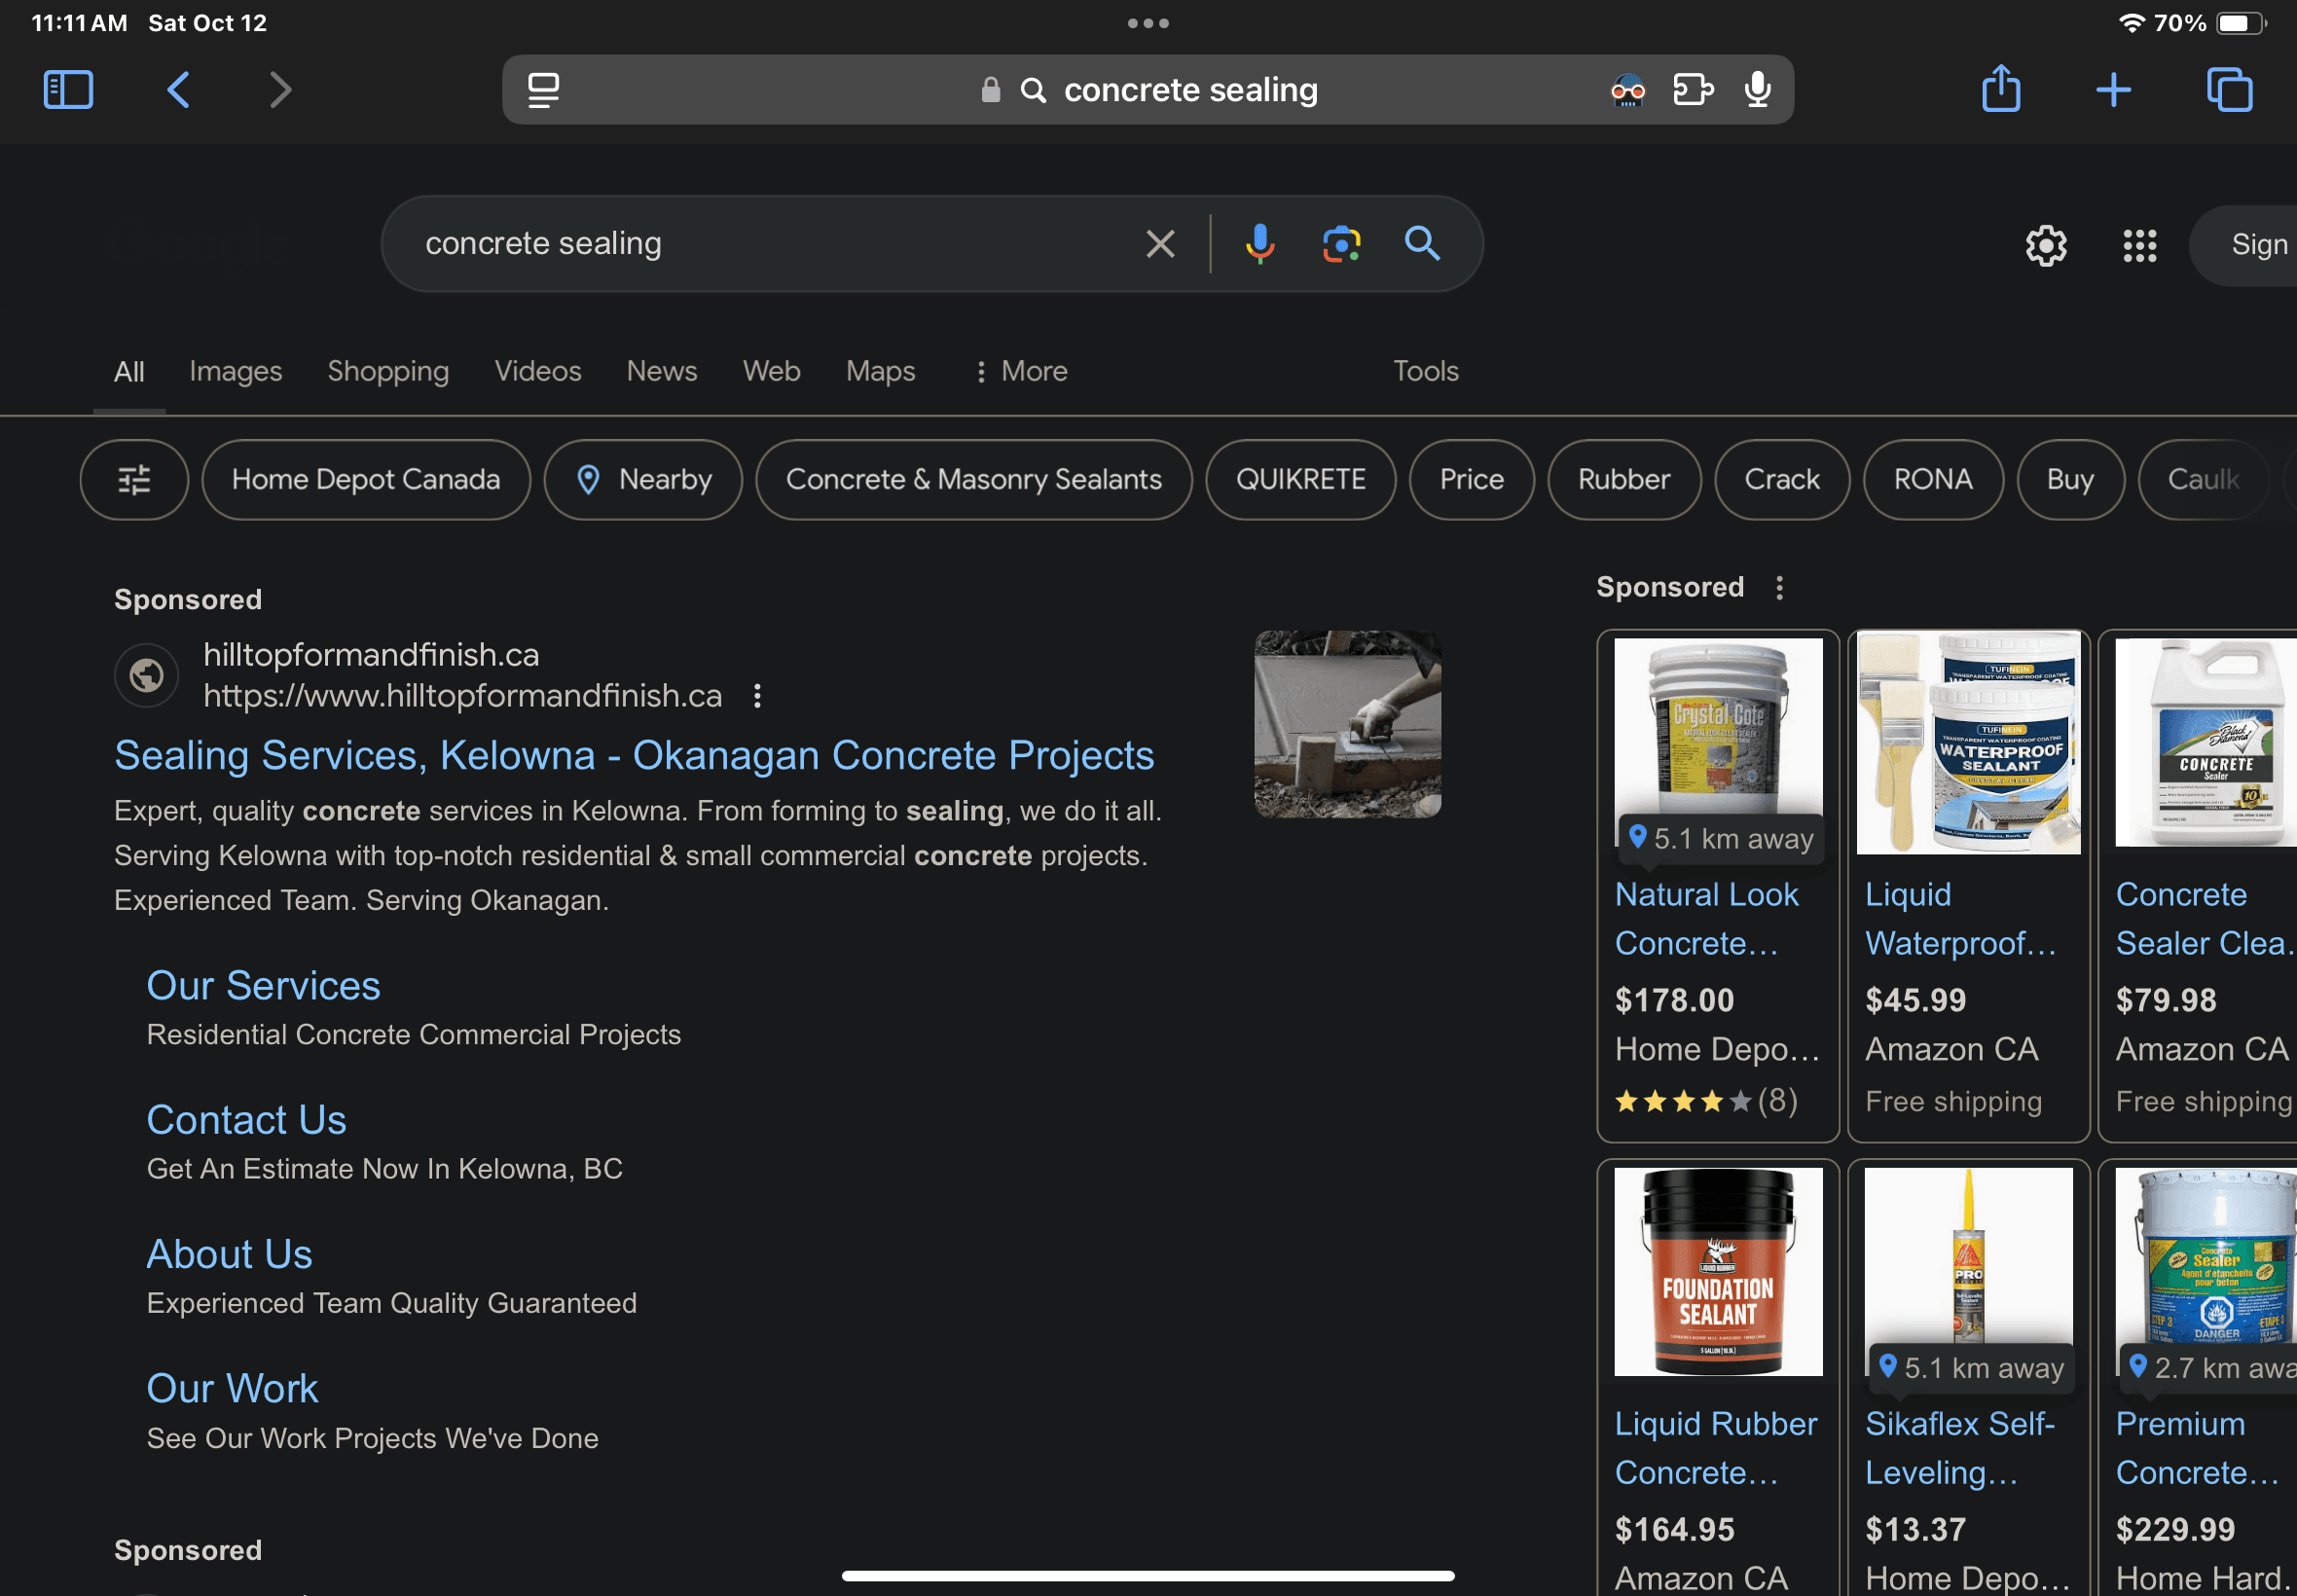The image size is (2297, 1596).
Task: Open Liquid Waterproof sealant product at $45.99
Action: (1968, 885)
